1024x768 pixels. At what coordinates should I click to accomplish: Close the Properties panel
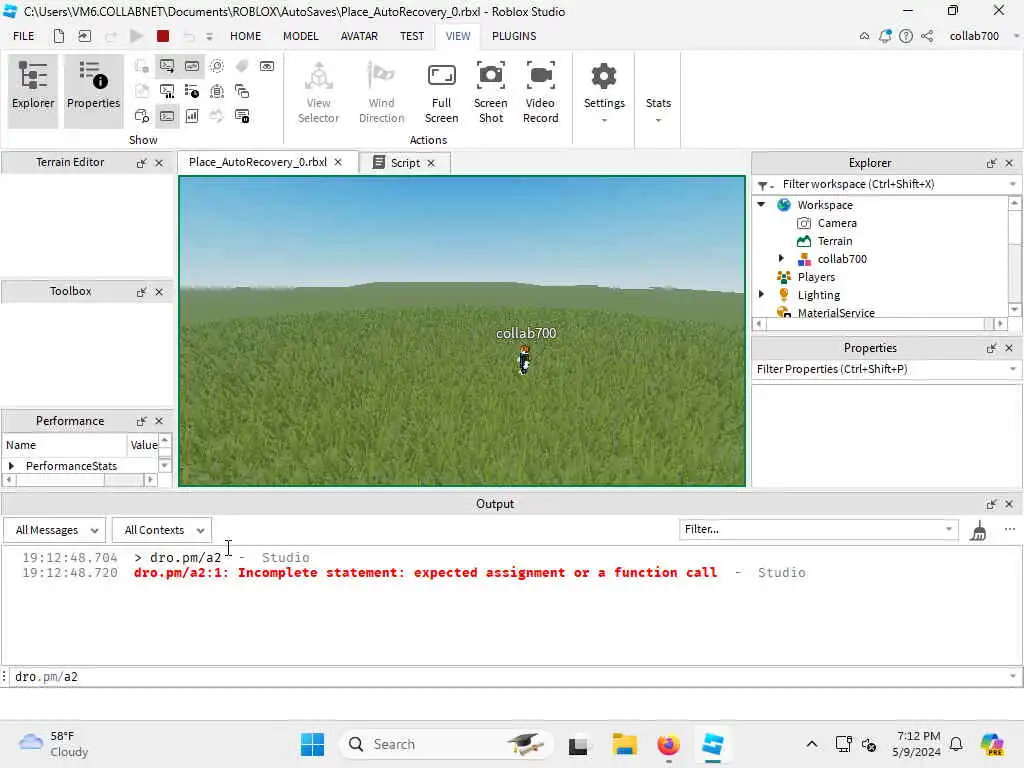1009,348
